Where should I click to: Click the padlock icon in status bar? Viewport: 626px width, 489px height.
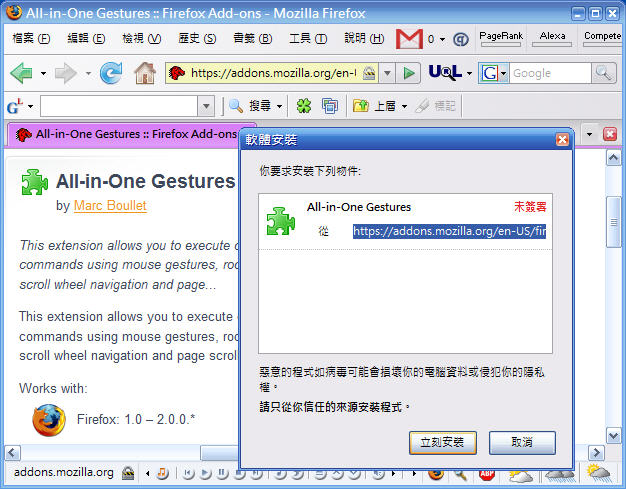128,473
